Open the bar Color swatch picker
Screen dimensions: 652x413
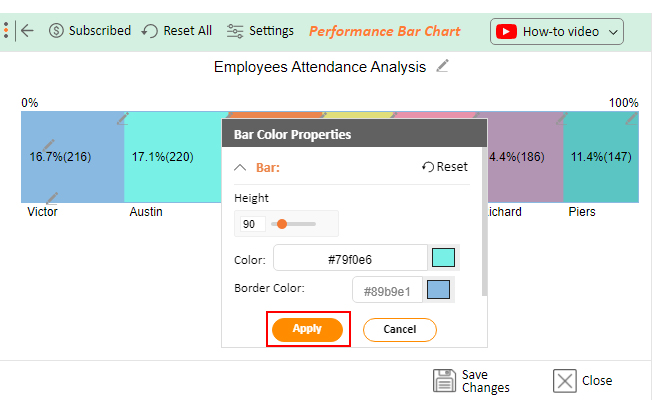[x=443, y=258]
